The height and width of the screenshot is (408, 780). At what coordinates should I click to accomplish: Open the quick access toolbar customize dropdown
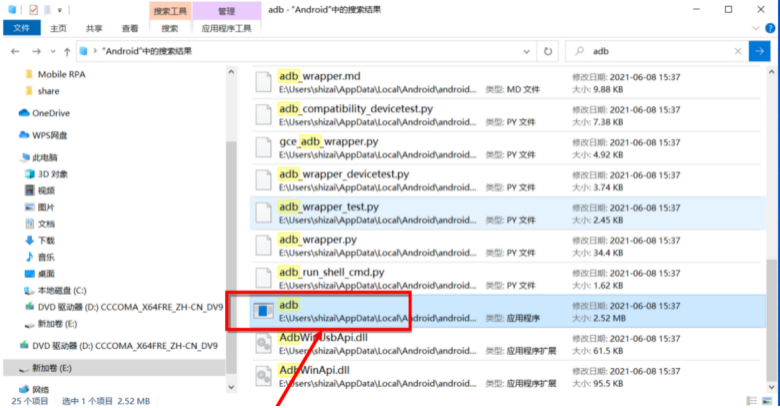[59, 10]
